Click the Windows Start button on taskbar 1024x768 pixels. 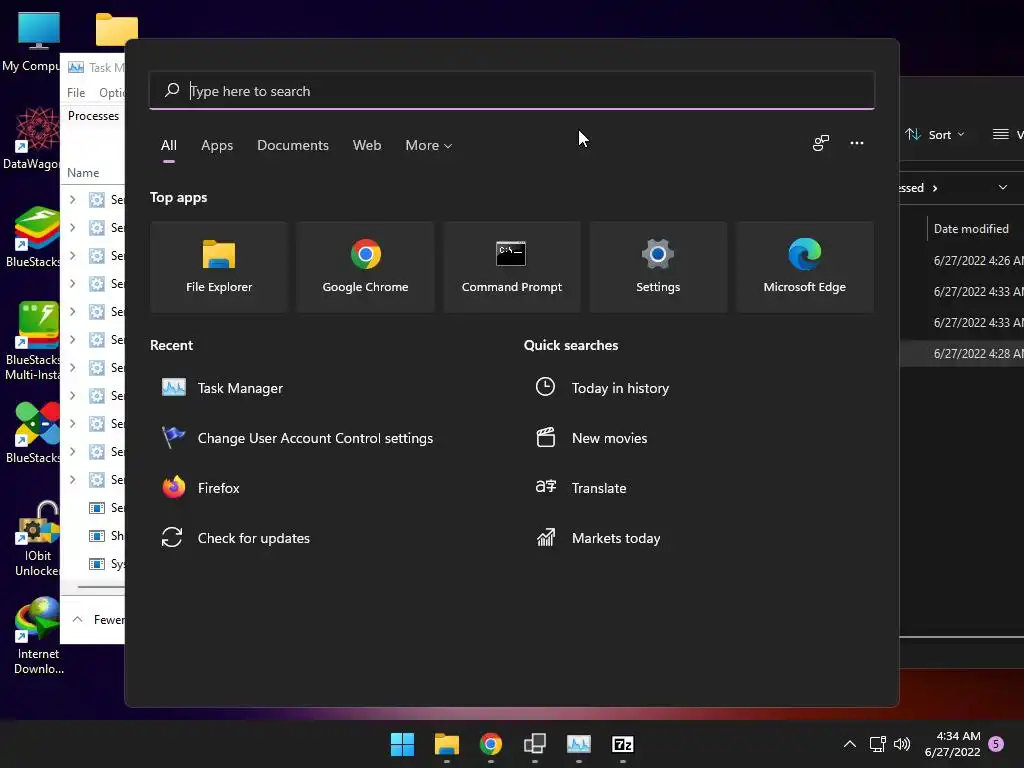point(402,744)
